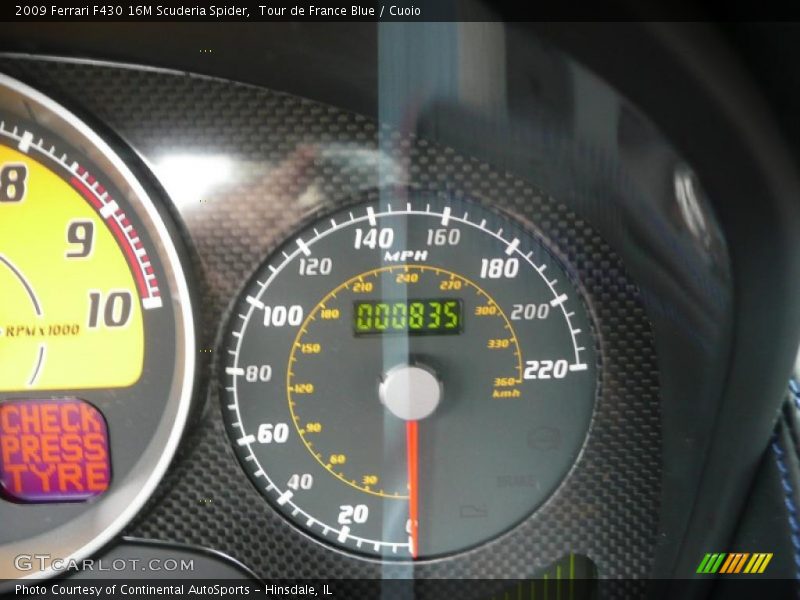Click the white 100 mph marking
800x600 pixels.
click(x=283, y=316)
